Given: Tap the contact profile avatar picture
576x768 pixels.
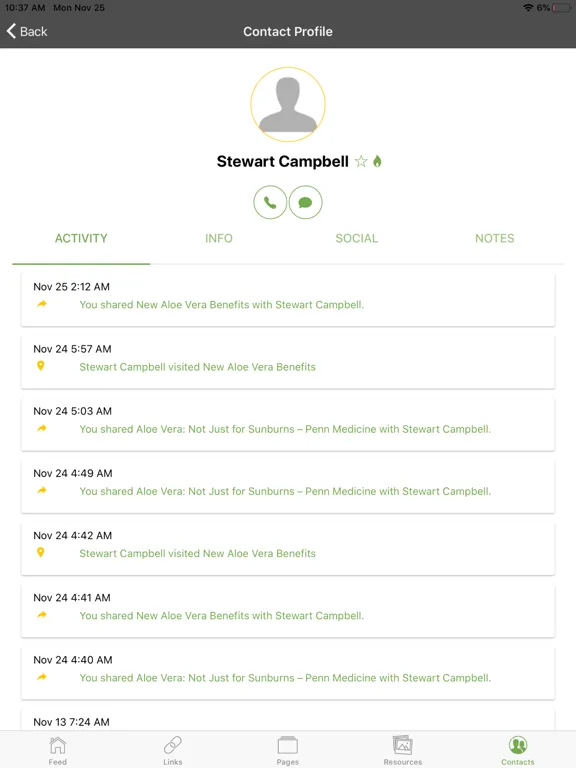Looking at the screenshot, I should click(288, 104).
